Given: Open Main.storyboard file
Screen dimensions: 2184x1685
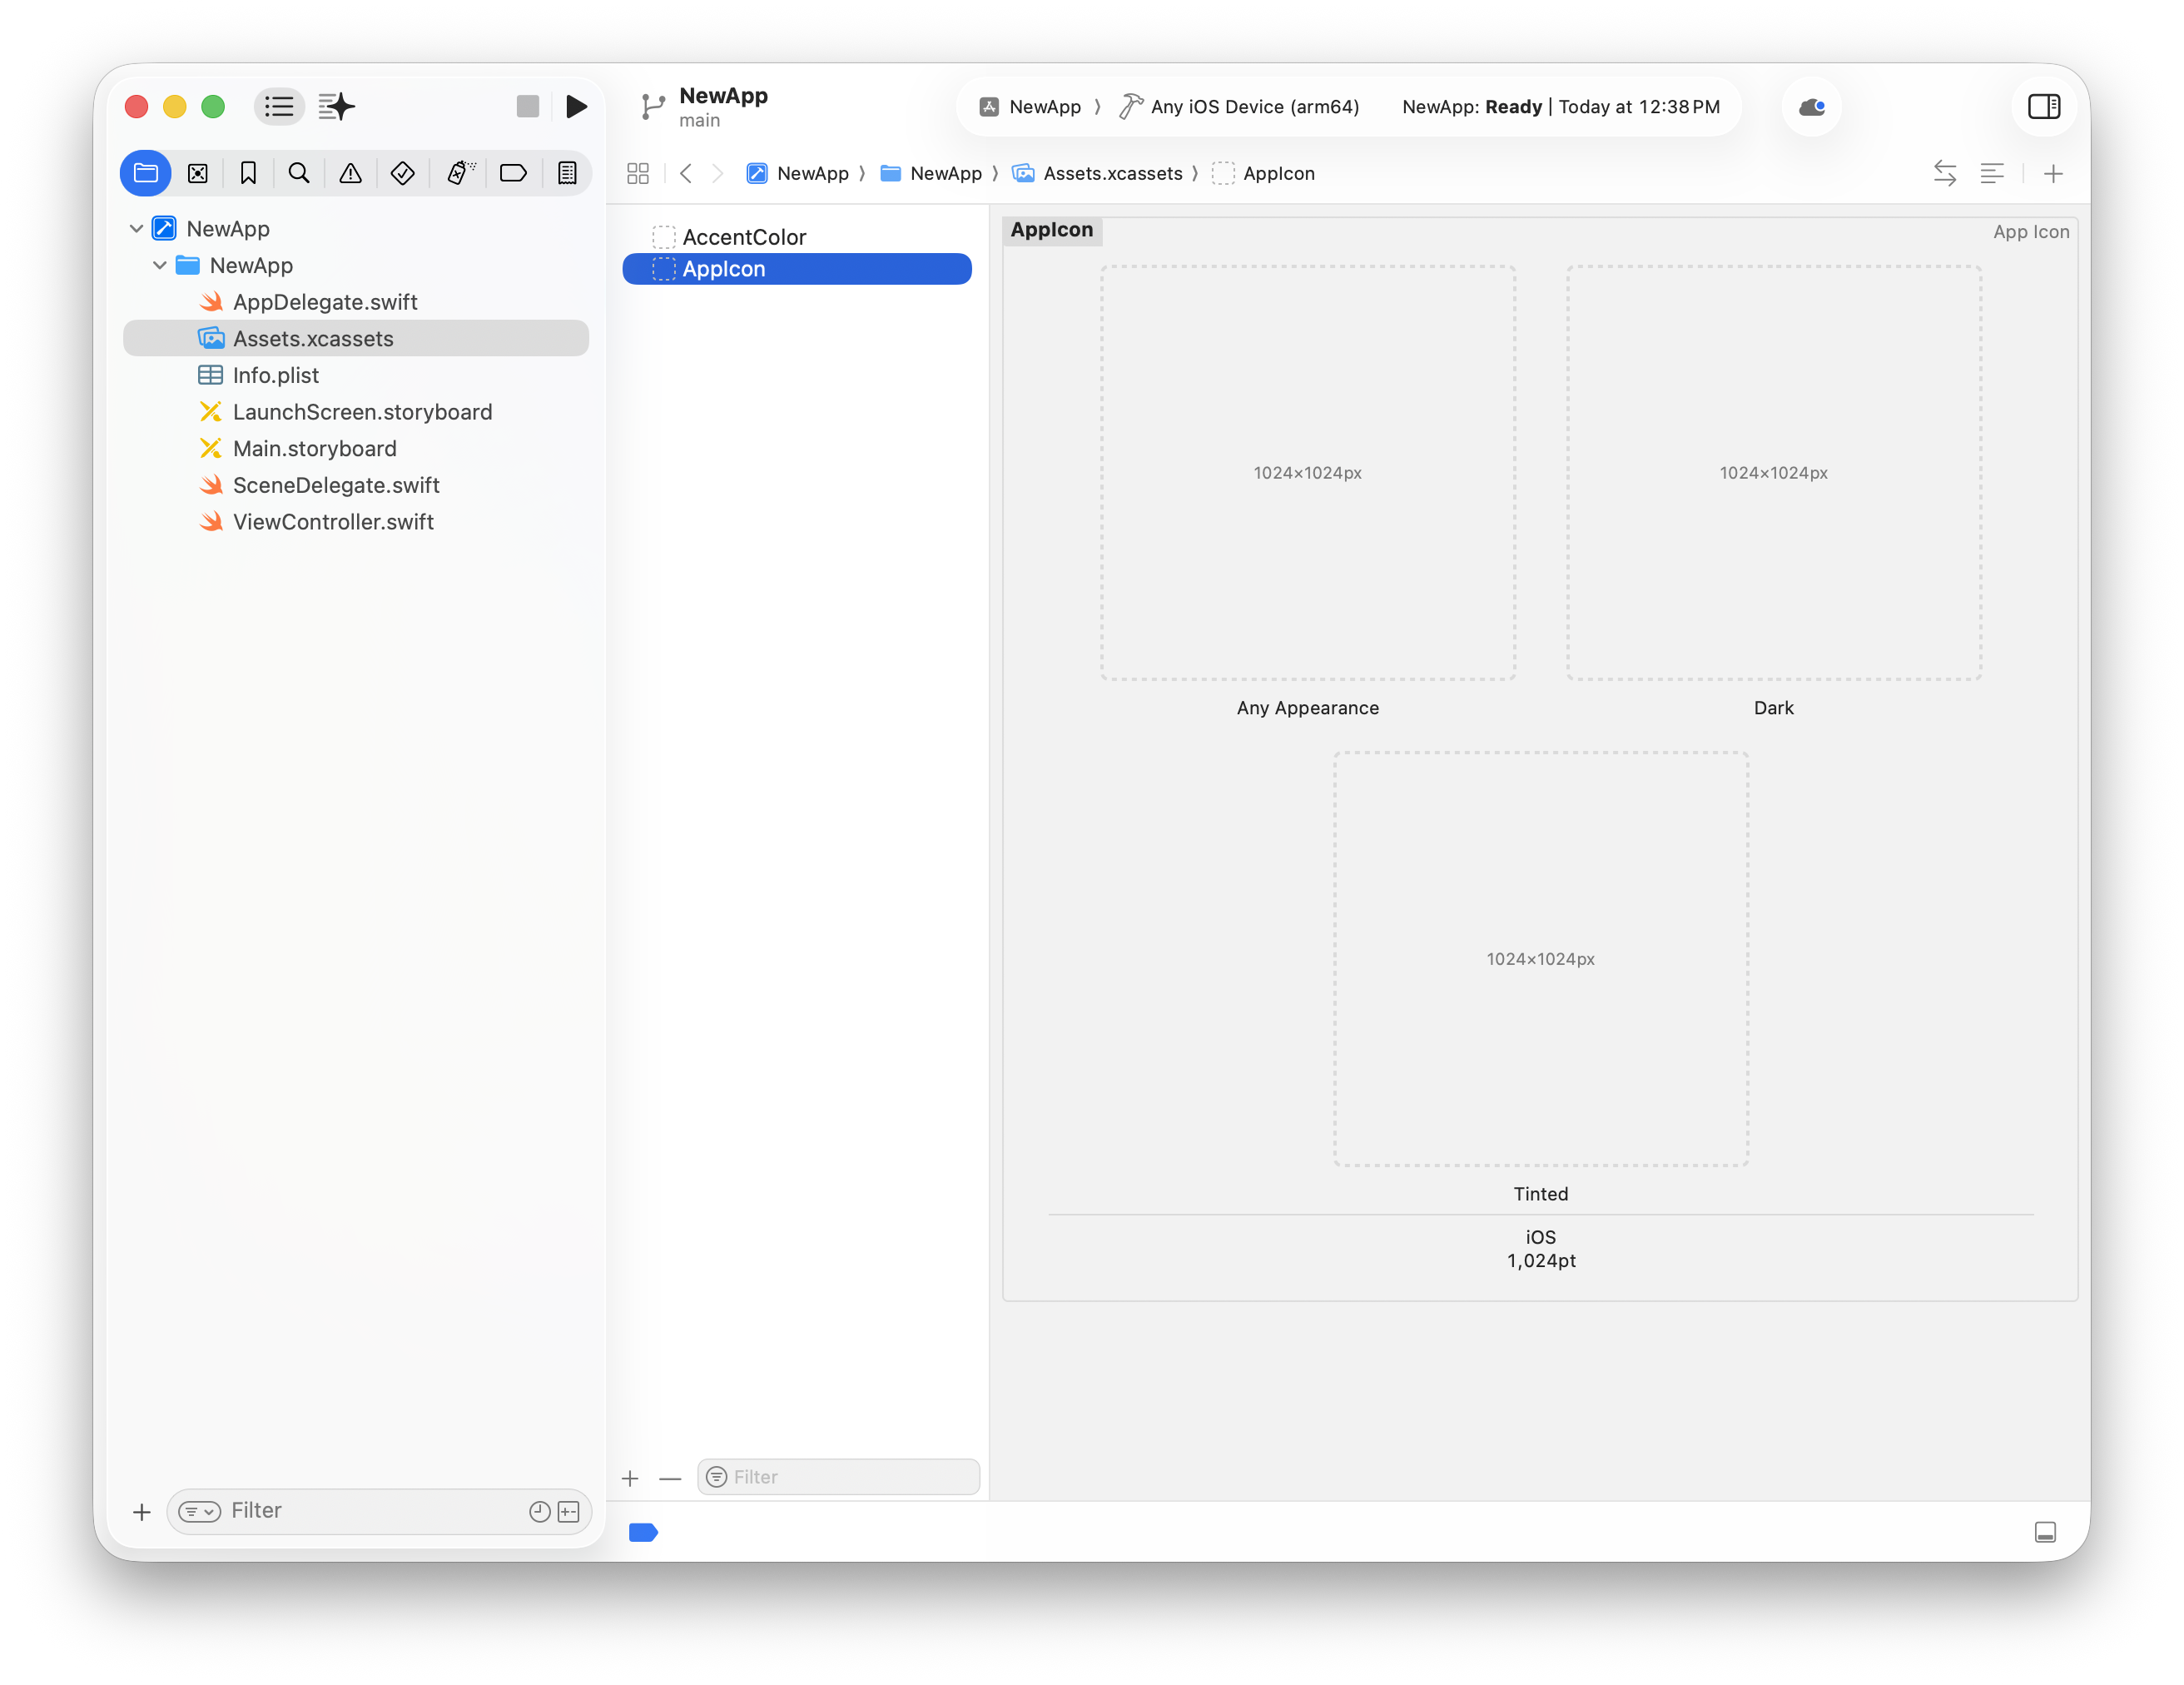Looking at the screenshot, I should tap(356, 448).
